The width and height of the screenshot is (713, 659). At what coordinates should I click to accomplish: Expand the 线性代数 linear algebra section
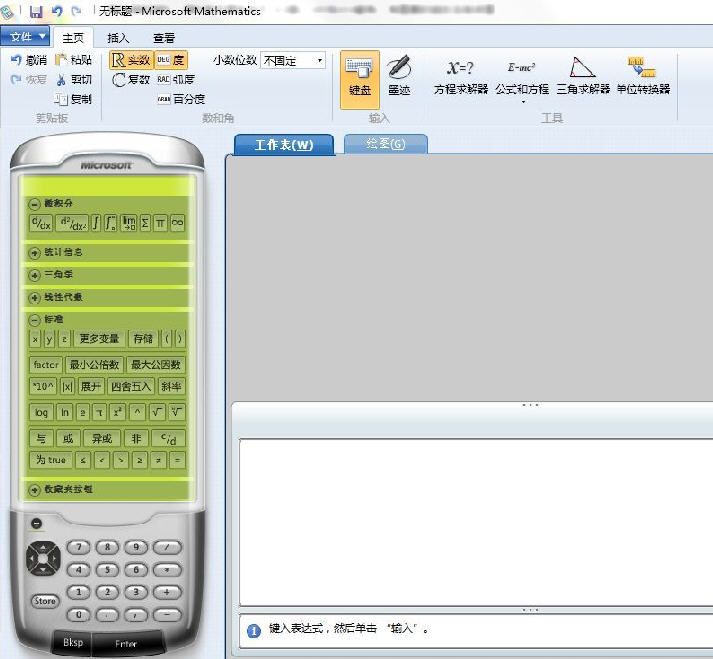pos(35,298)
